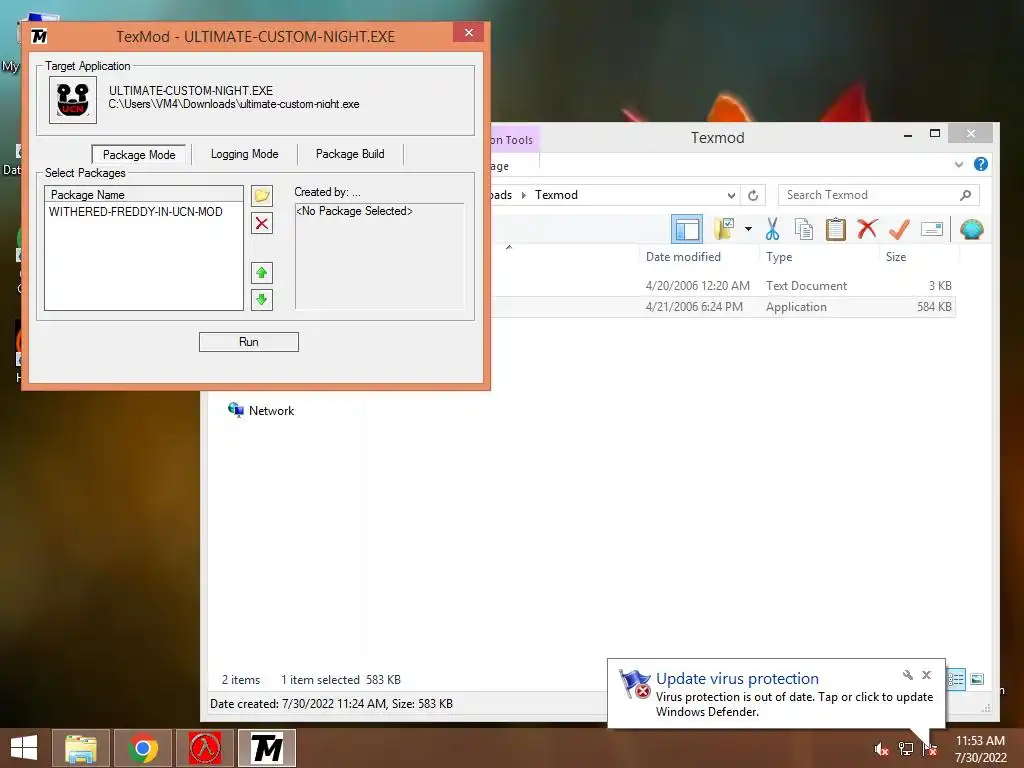Click the Run button in TexMod
This screenshot has height=768, width=1024.
tap(249, 342)
